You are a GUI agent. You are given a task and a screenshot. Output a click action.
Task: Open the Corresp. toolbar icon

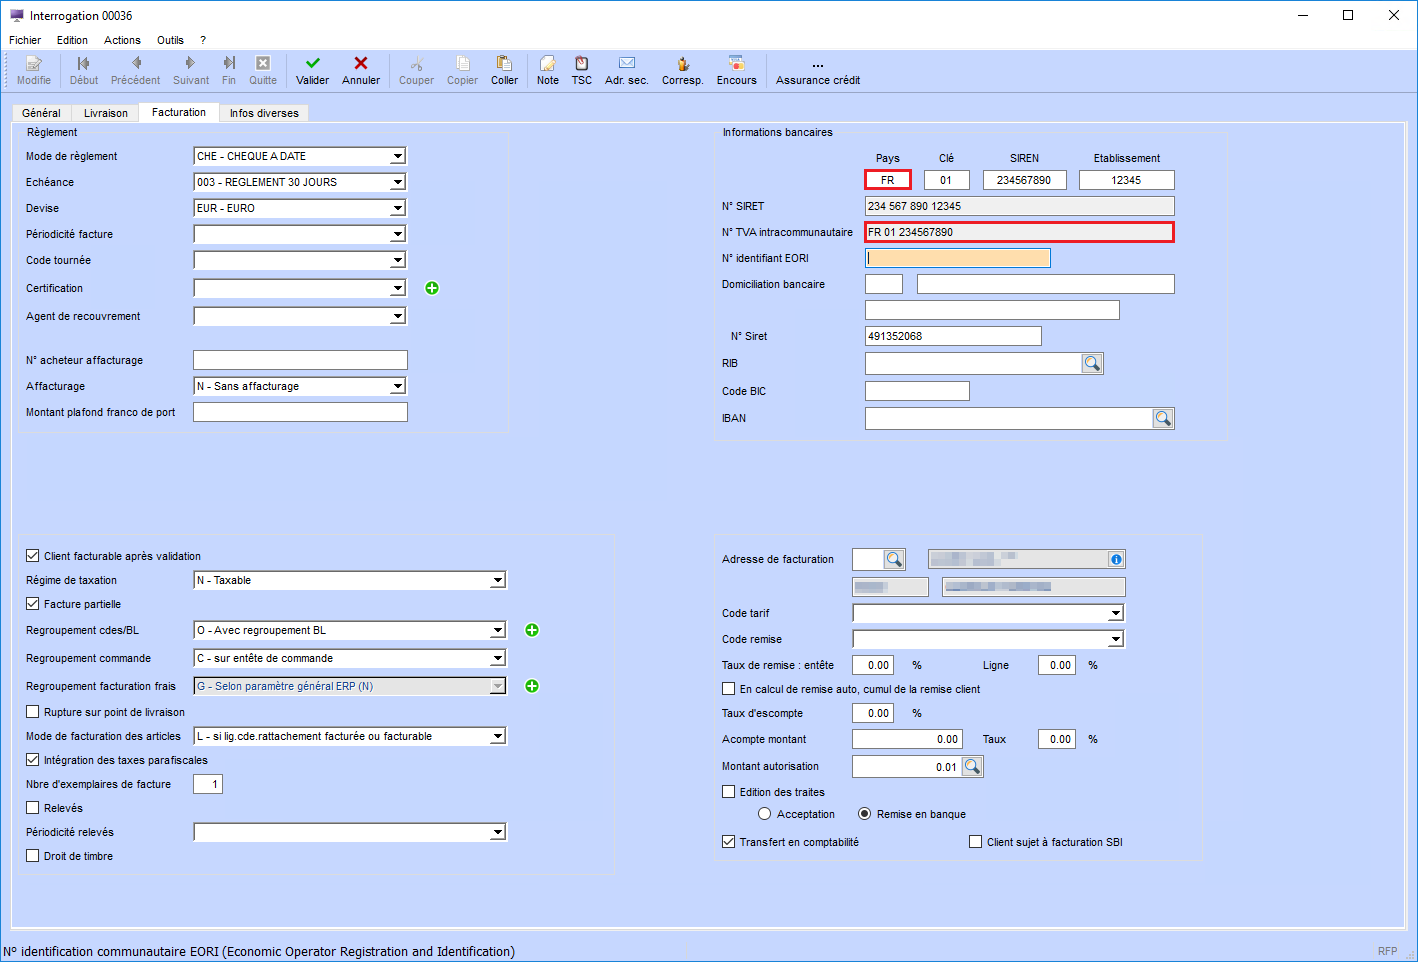tap(683, 70)
